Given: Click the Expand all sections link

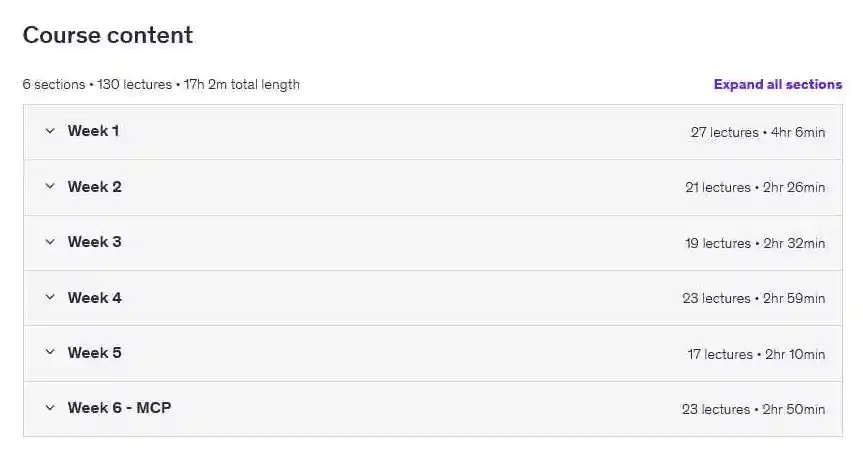Looking at the screenshot, I should (777, 85).
